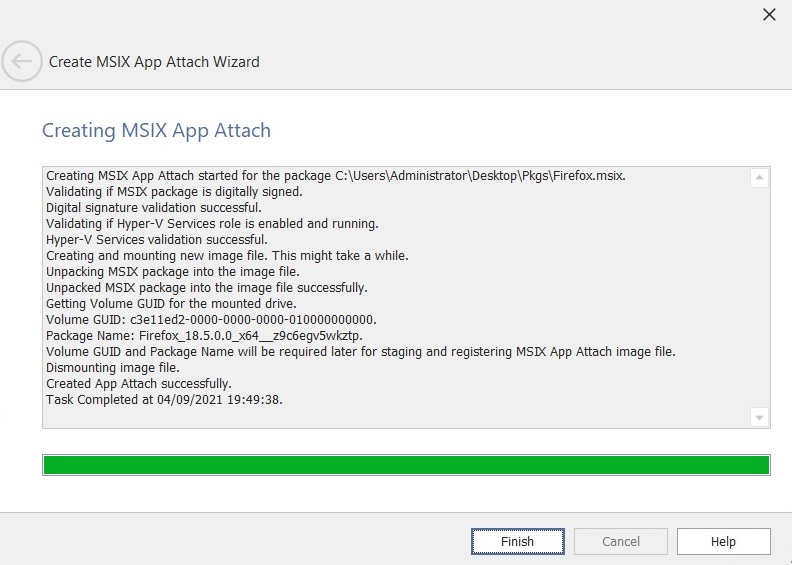Open Help for the wizard
The height and width of the screenshot is (565, 792).
(723, 541)
